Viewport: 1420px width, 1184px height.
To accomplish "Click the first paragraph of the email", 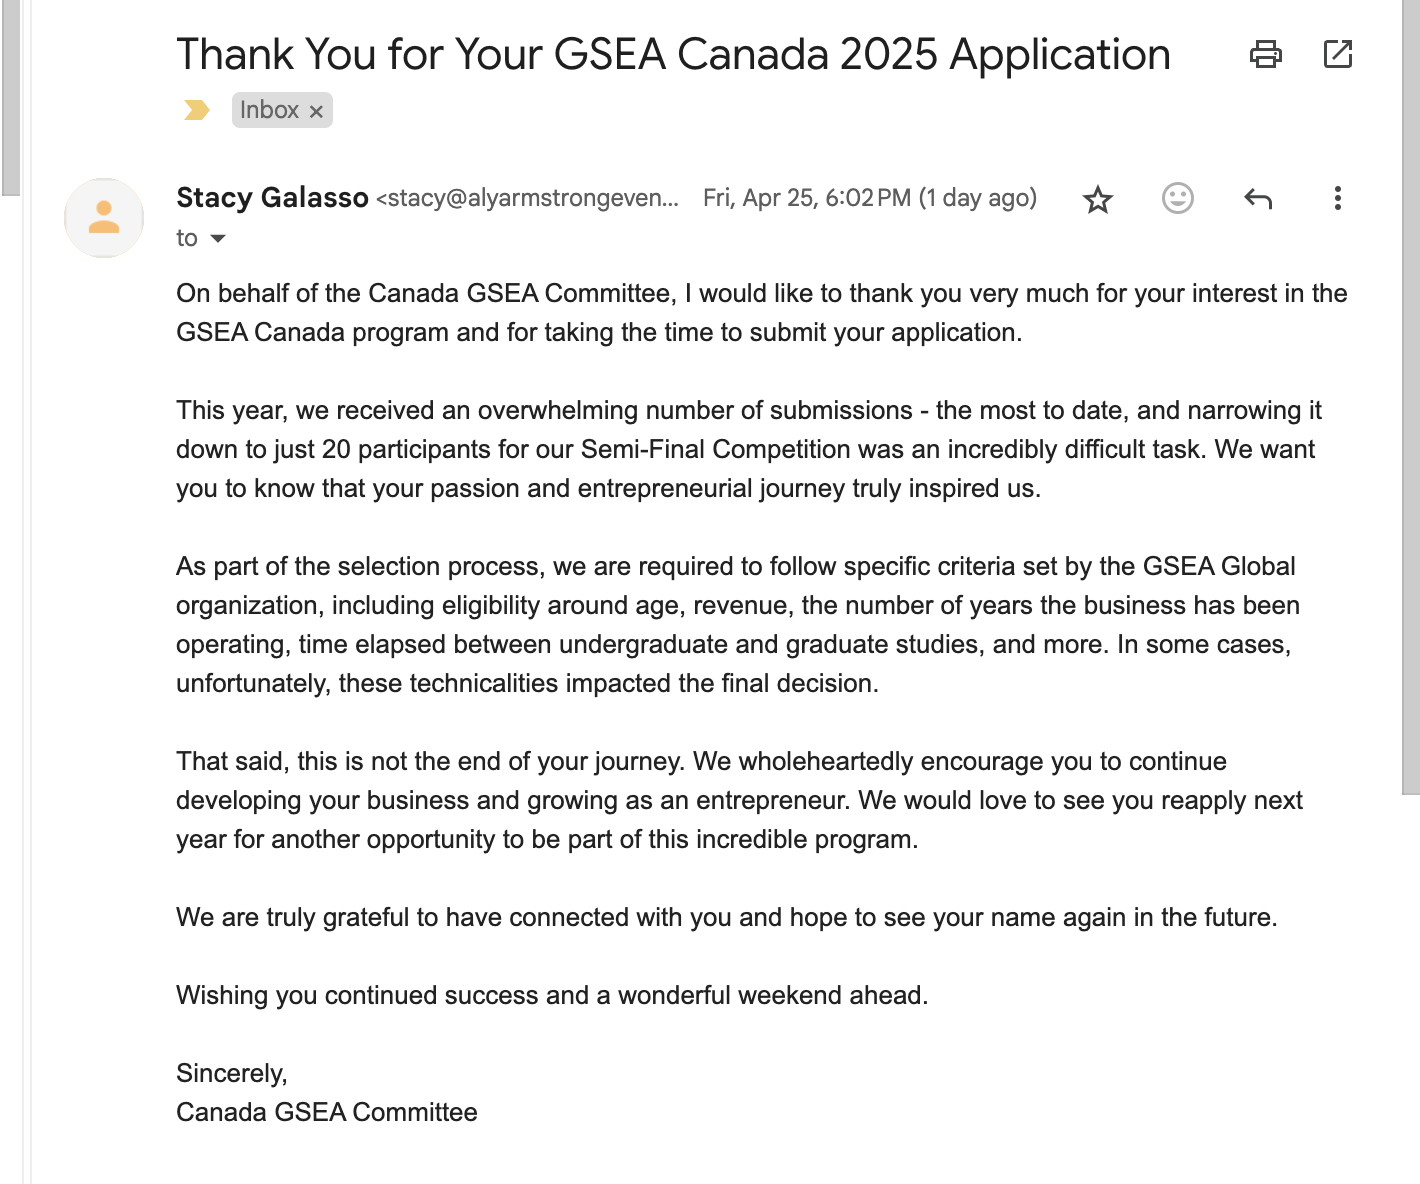I will [760, 313].
